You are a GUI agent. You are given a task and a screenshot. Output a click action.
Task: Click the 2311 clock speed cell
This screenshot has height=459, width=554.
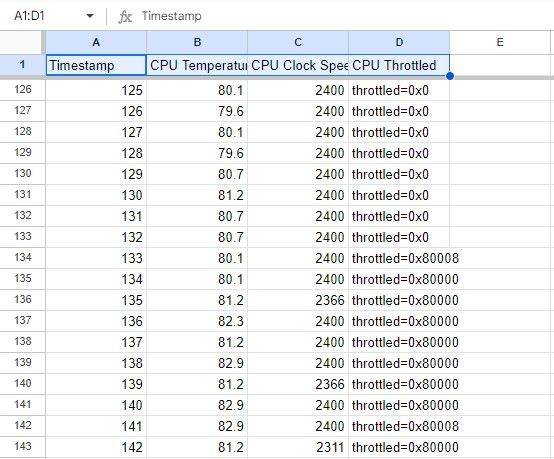click(298, 447)
